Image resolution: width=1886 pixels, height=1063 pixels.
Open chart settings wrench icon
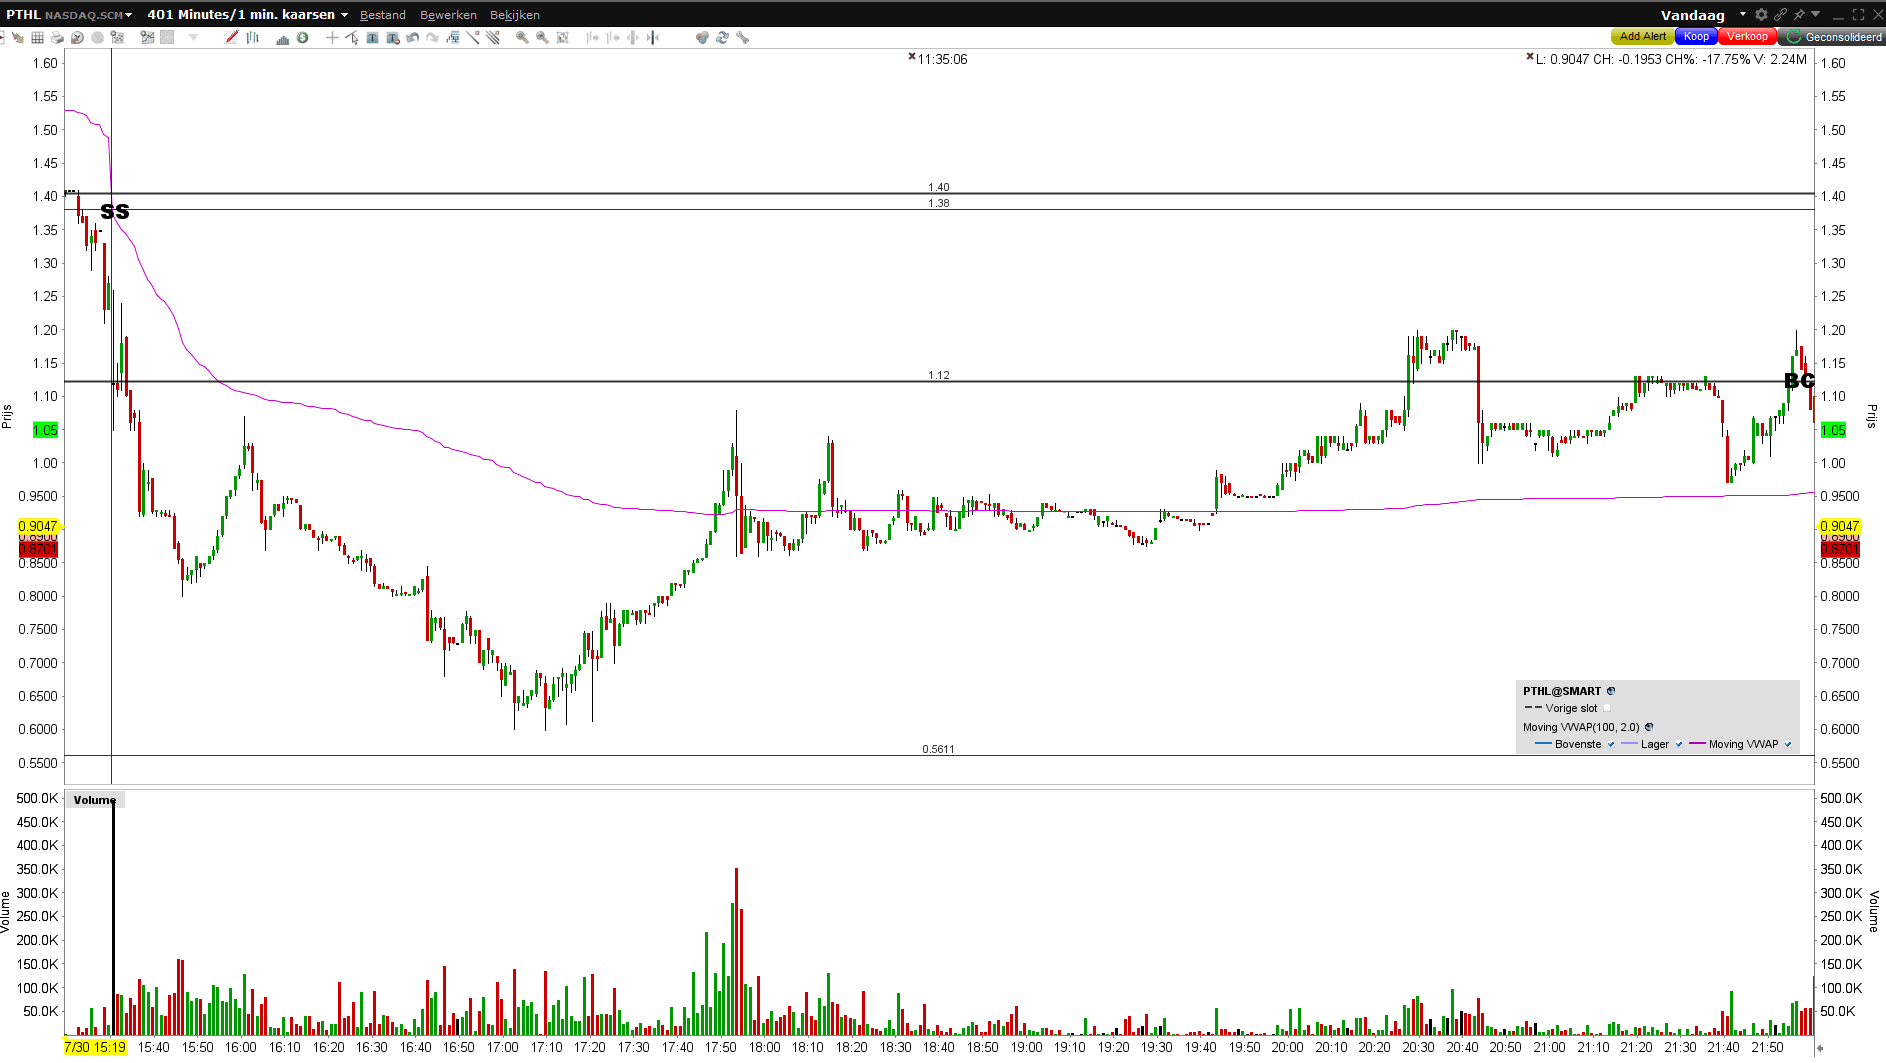click(x=742, y=37)
